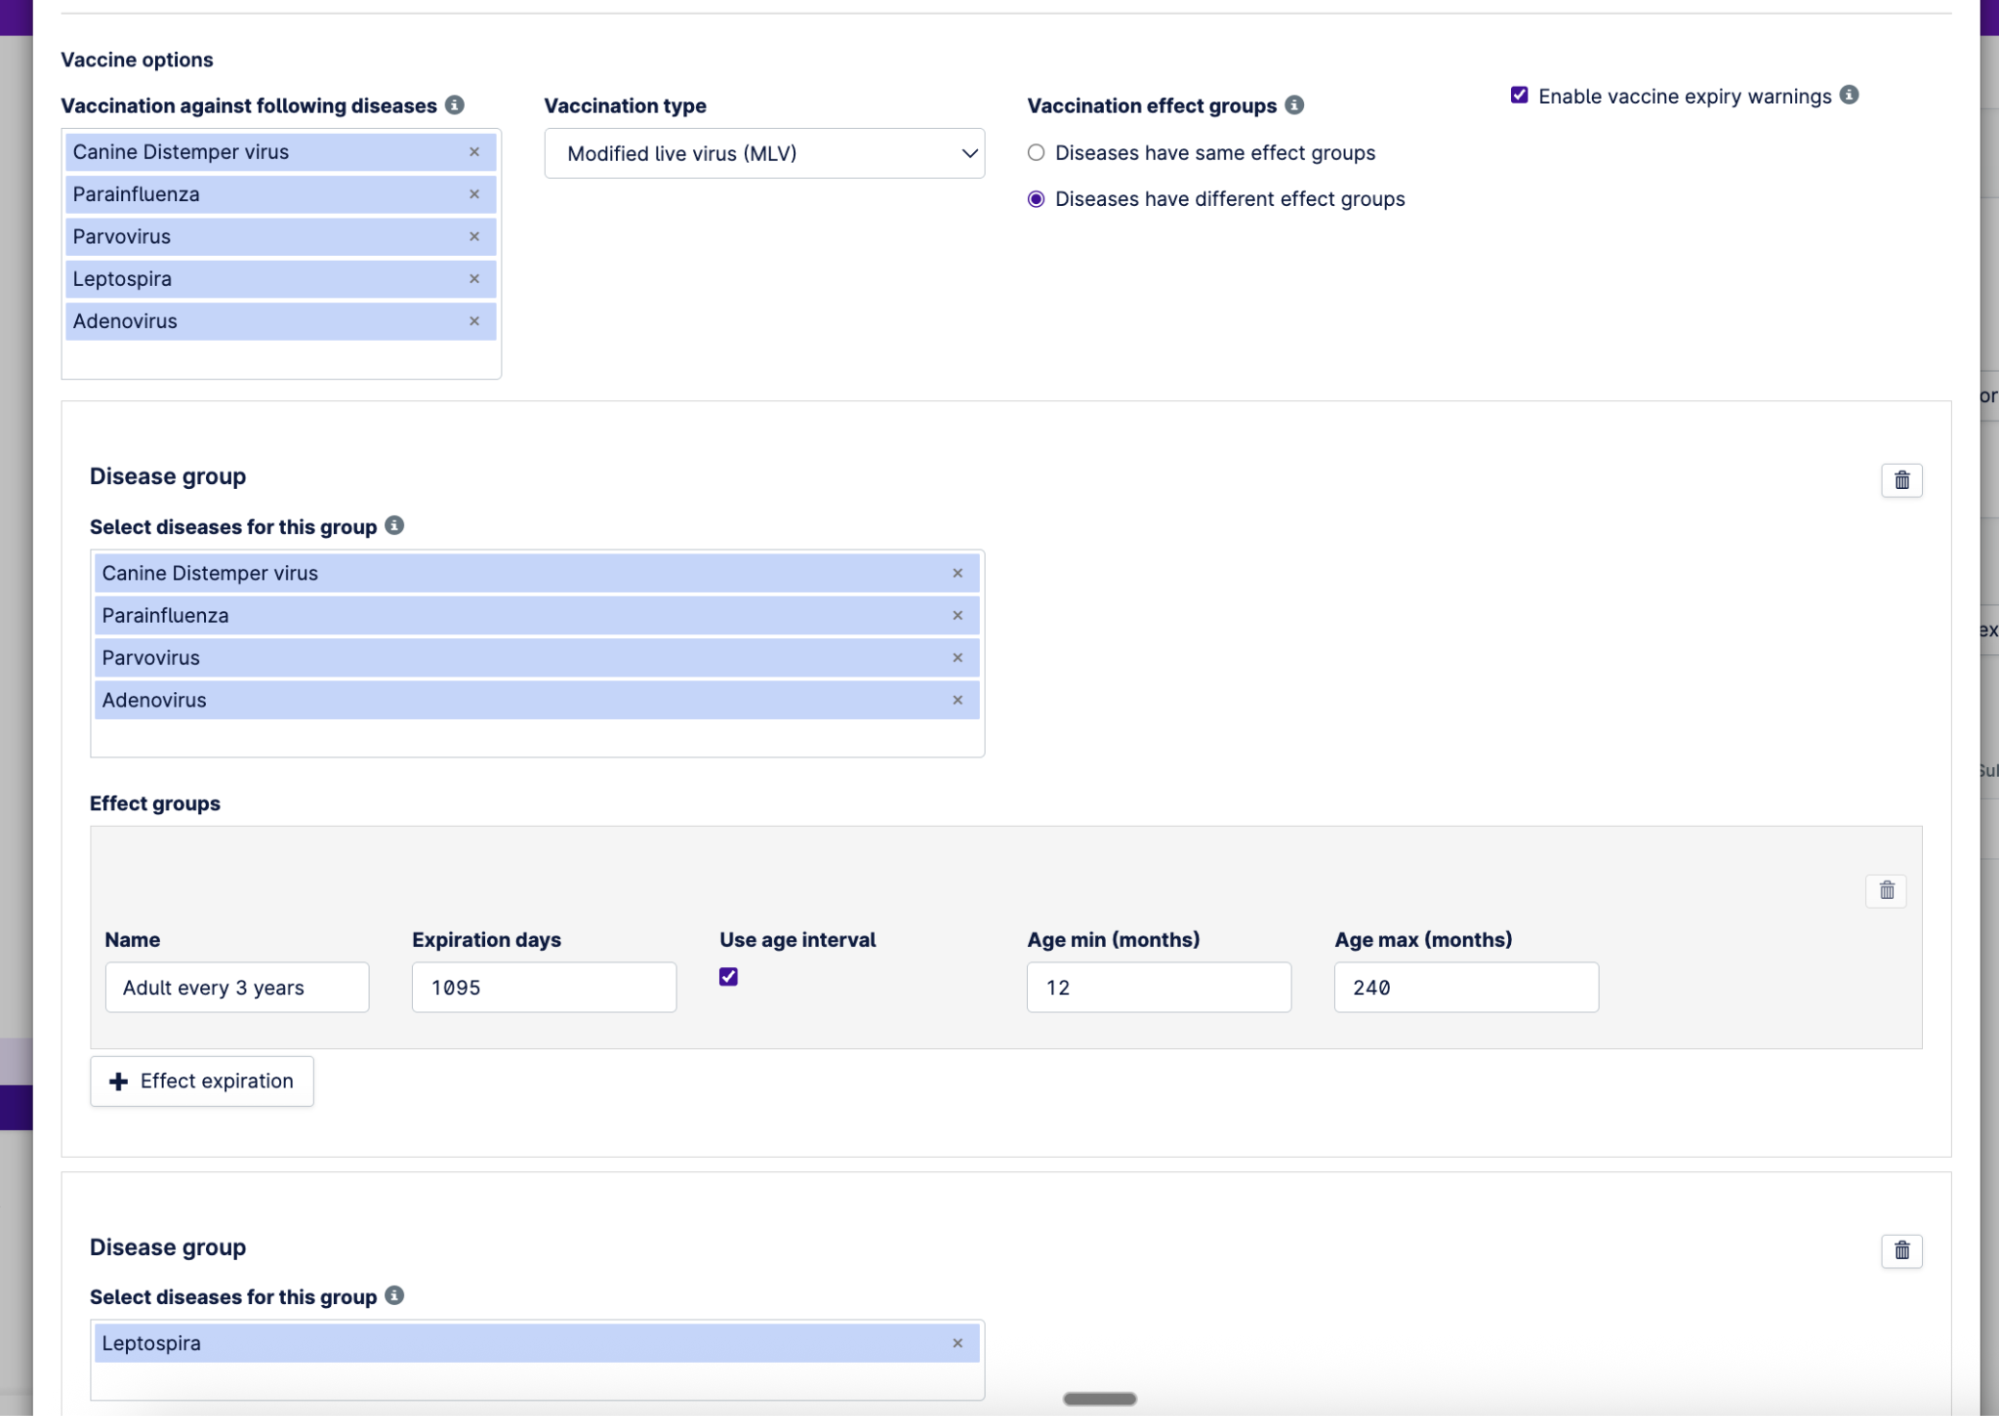Delete the second Disease group with its trash icon
Image resolution: width=1999 pixels, height=1417 pixels.
[1901, 1250]
